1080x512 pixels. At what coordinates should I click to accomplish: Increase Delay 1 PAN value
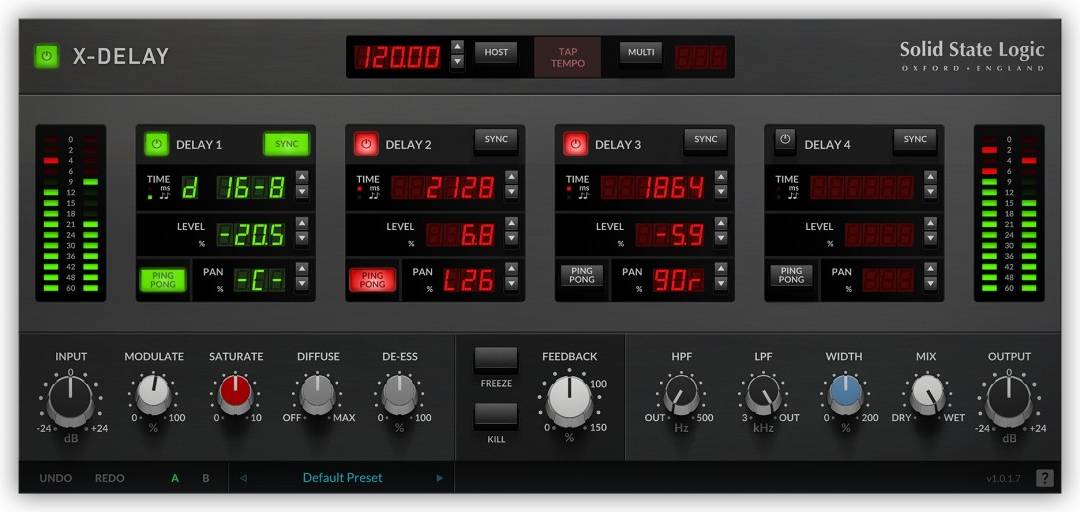(302, 269)
